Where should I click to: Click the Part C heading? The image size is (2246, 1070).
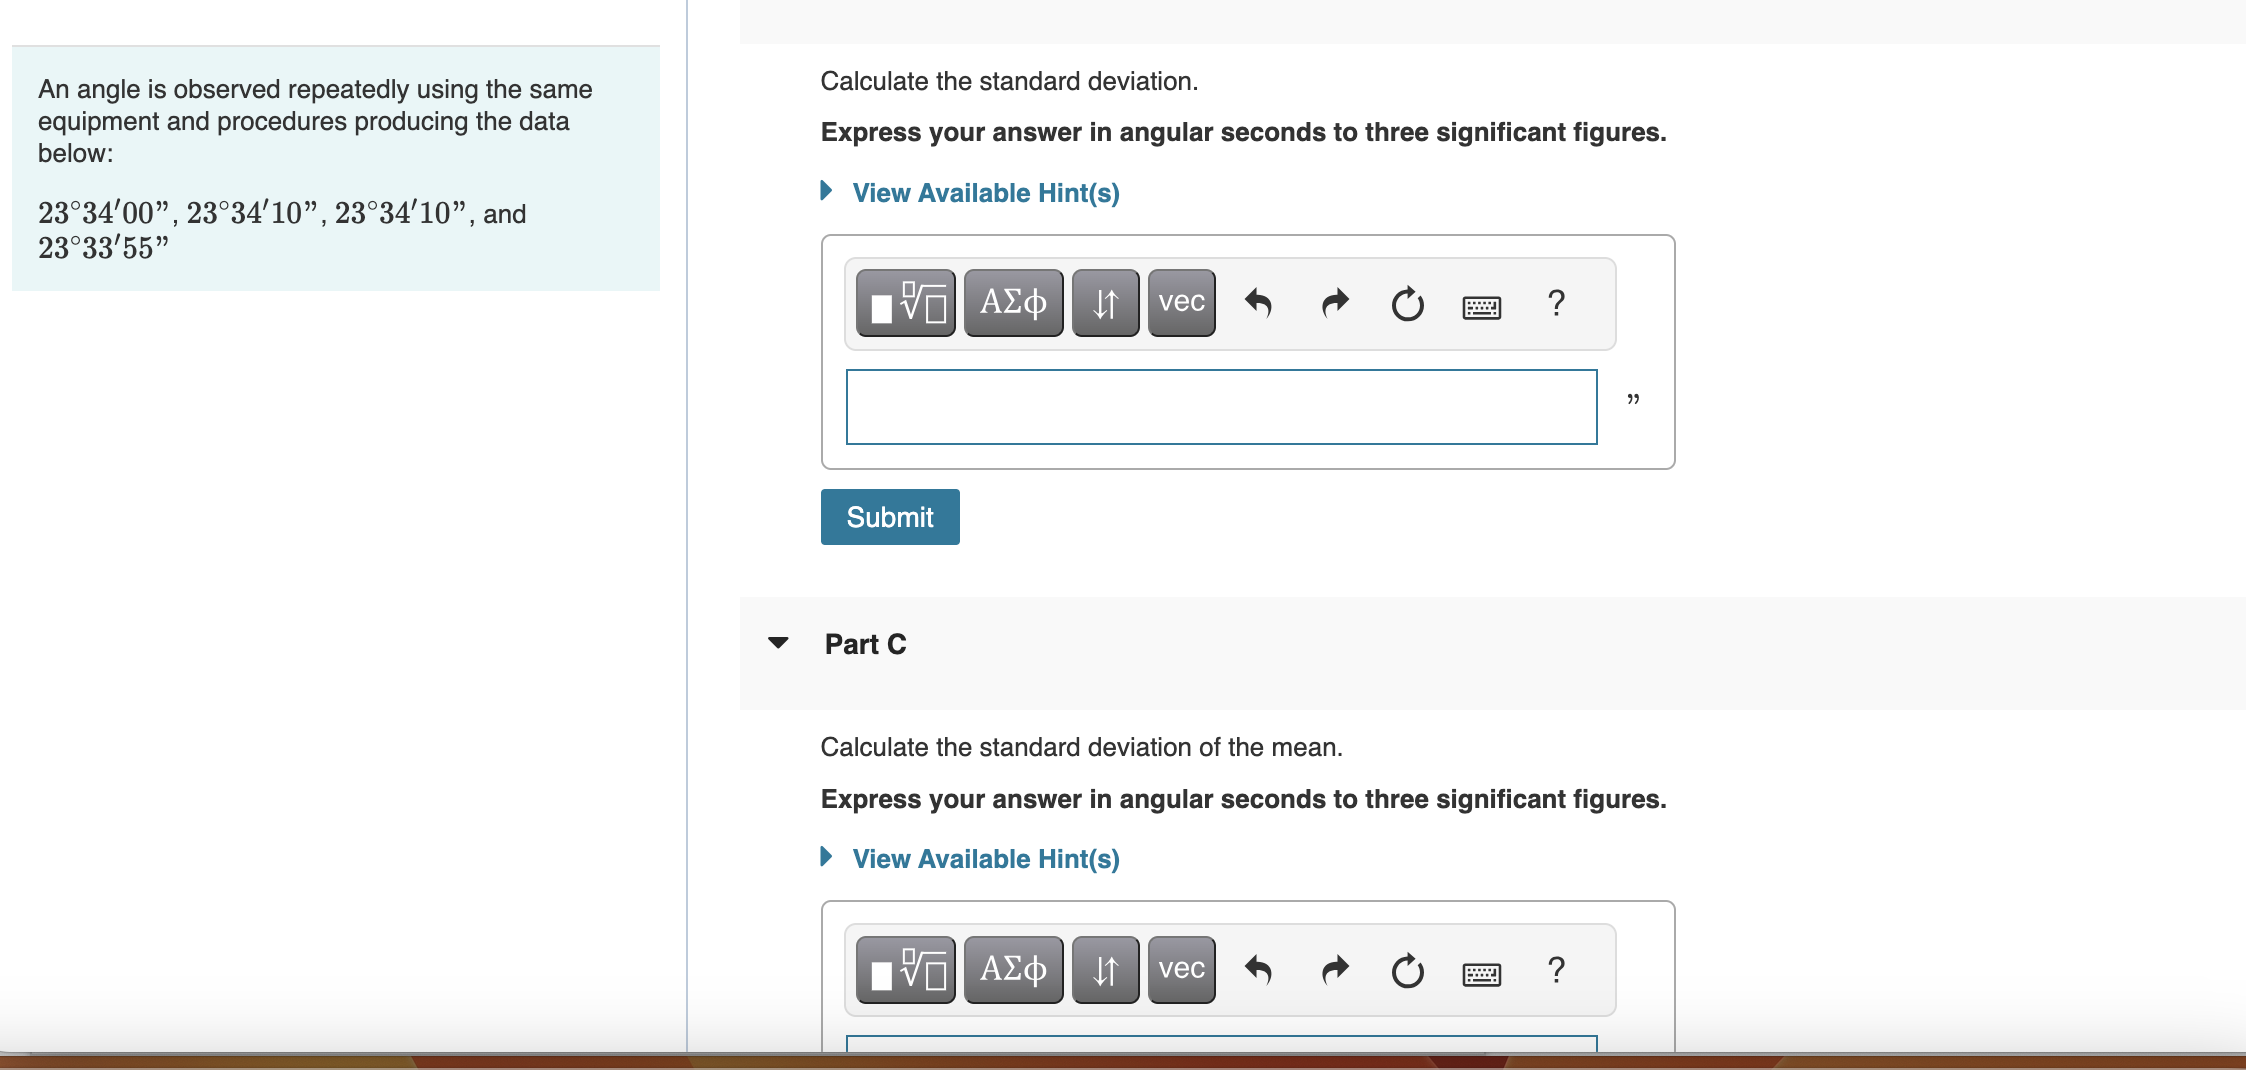tap(865, 644)
